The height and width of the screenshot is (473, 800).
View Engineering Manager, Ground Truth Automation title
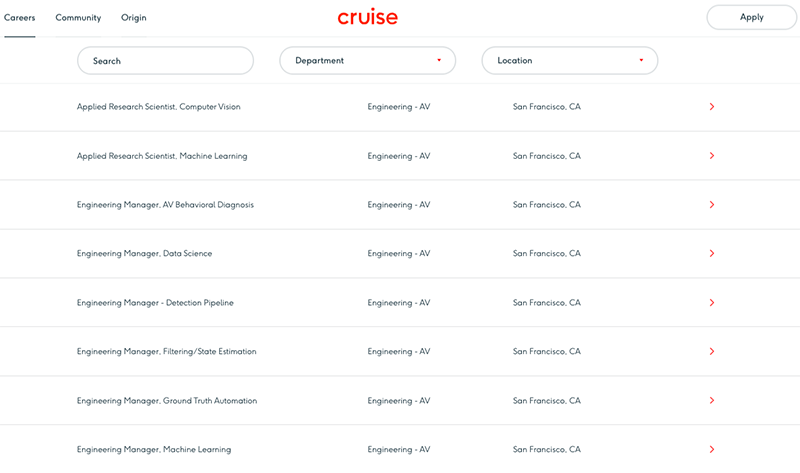click(x=166, y=401)
